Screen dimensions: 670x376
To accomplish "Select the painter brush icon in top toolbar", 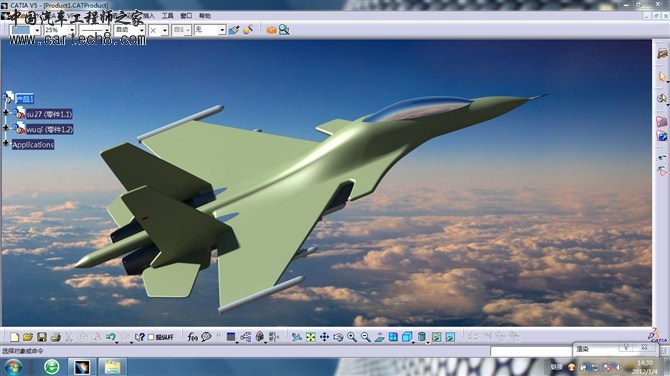I will coord(234,30).
